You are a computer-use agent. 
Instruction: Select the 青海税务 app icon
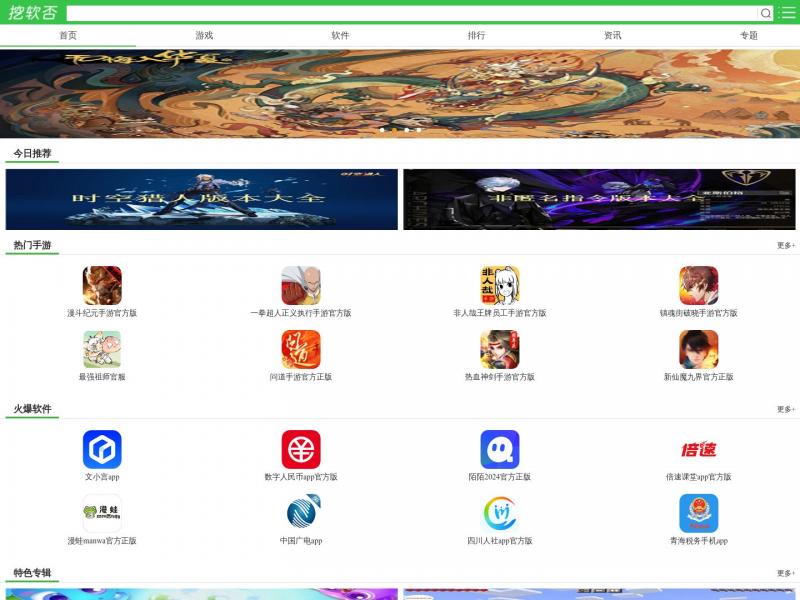click(x=698, y=513)
